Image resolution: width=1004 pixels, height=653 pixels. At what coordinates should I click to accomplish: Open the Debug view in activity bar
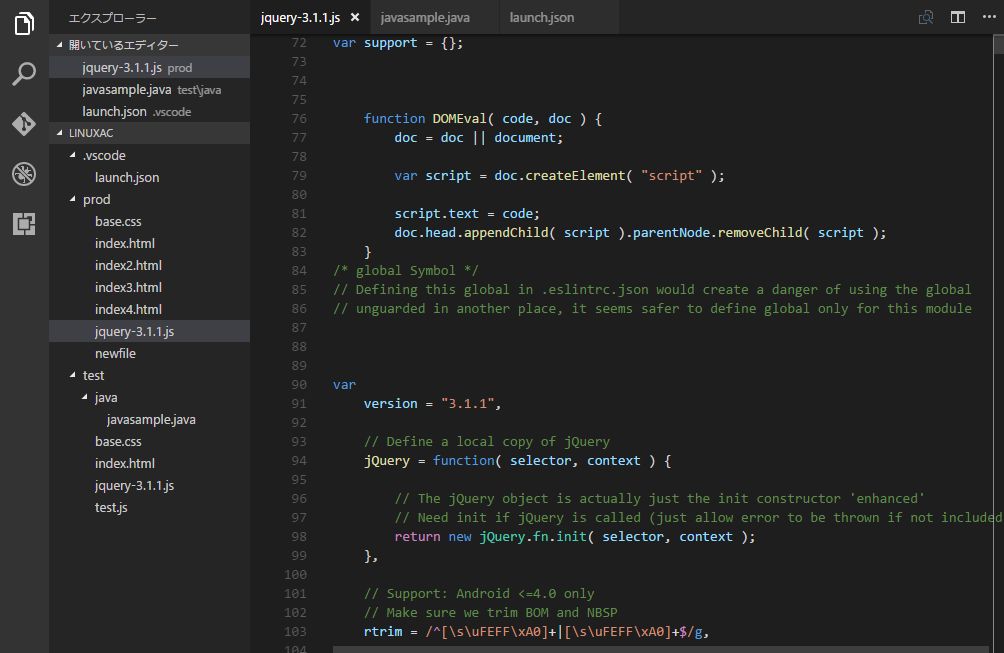(x=24, y=174)
